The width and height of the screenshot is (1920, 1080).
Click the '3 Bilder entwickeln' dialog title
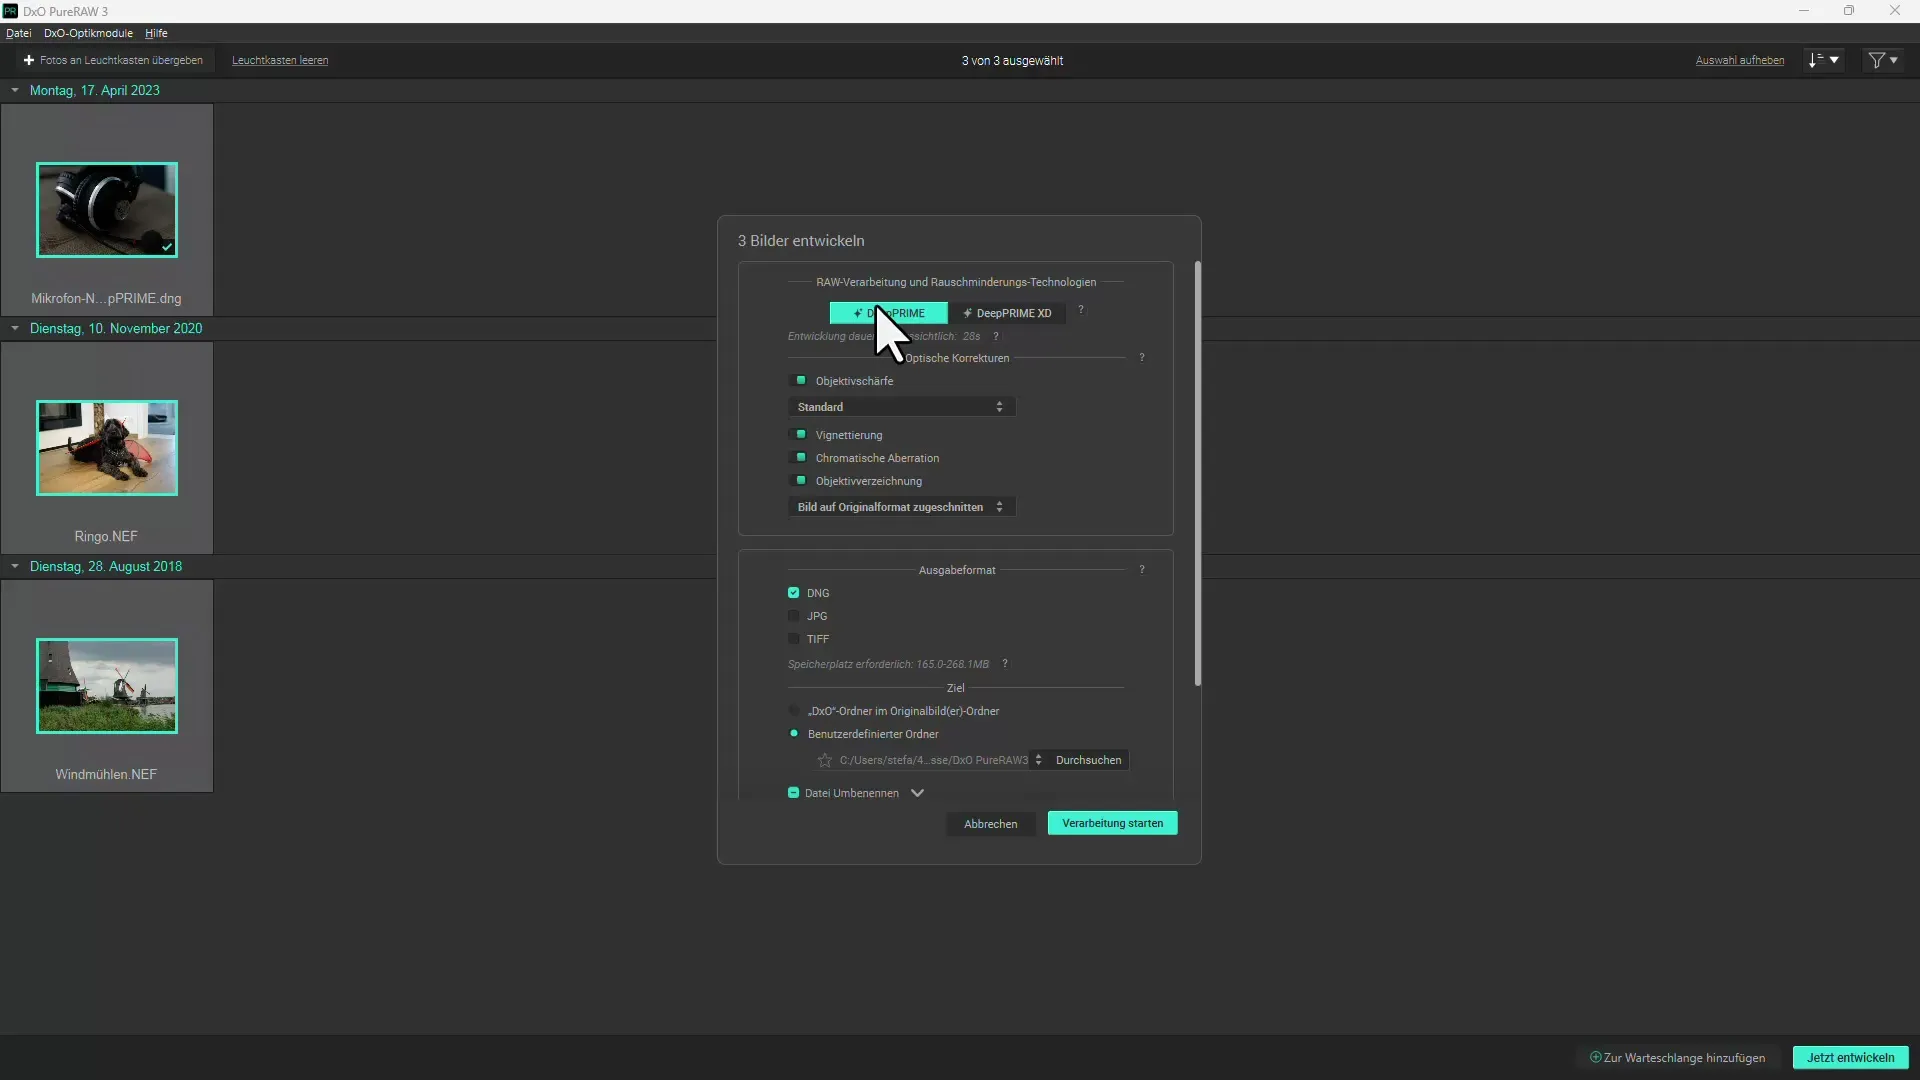point(801,241)
